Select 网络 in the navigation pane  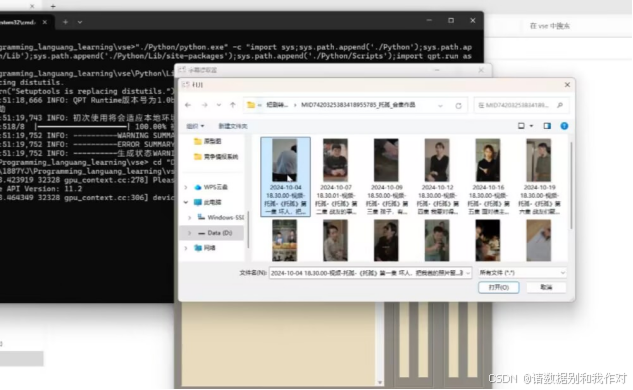205,248
